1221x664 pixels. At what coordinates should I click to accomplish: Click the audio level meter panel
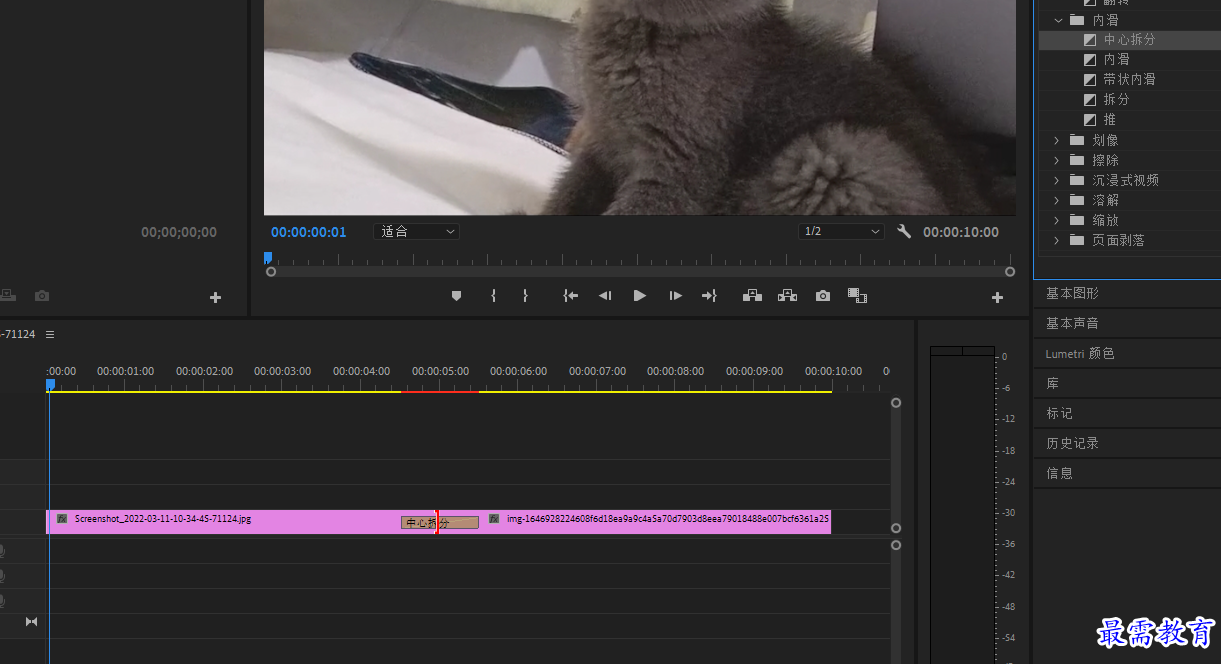[962, 505]
